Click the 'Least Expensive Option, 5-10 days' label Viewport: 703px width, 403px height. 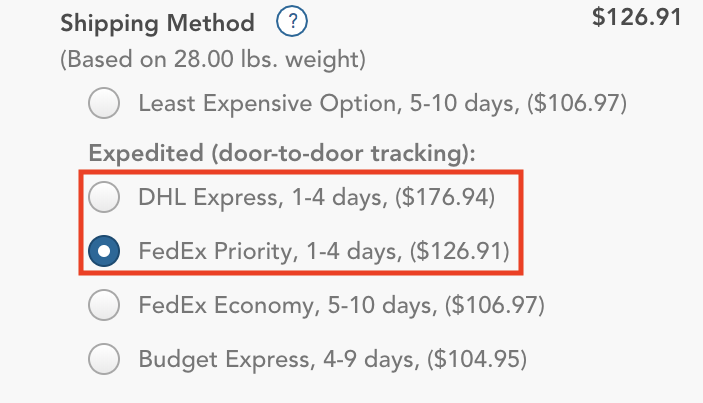329,104
